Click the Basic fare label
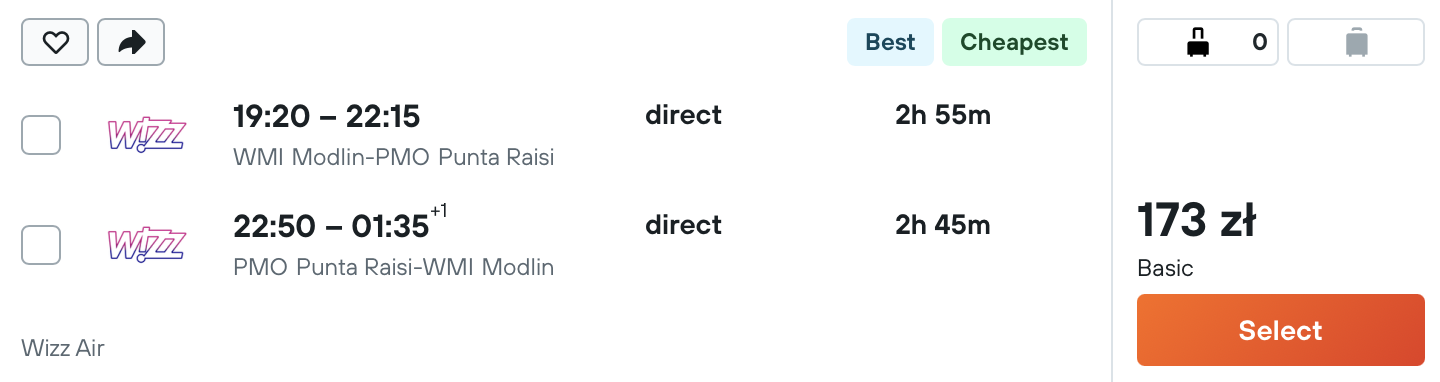Screen dimensions: 1440x382 (x=1165, y=268)
